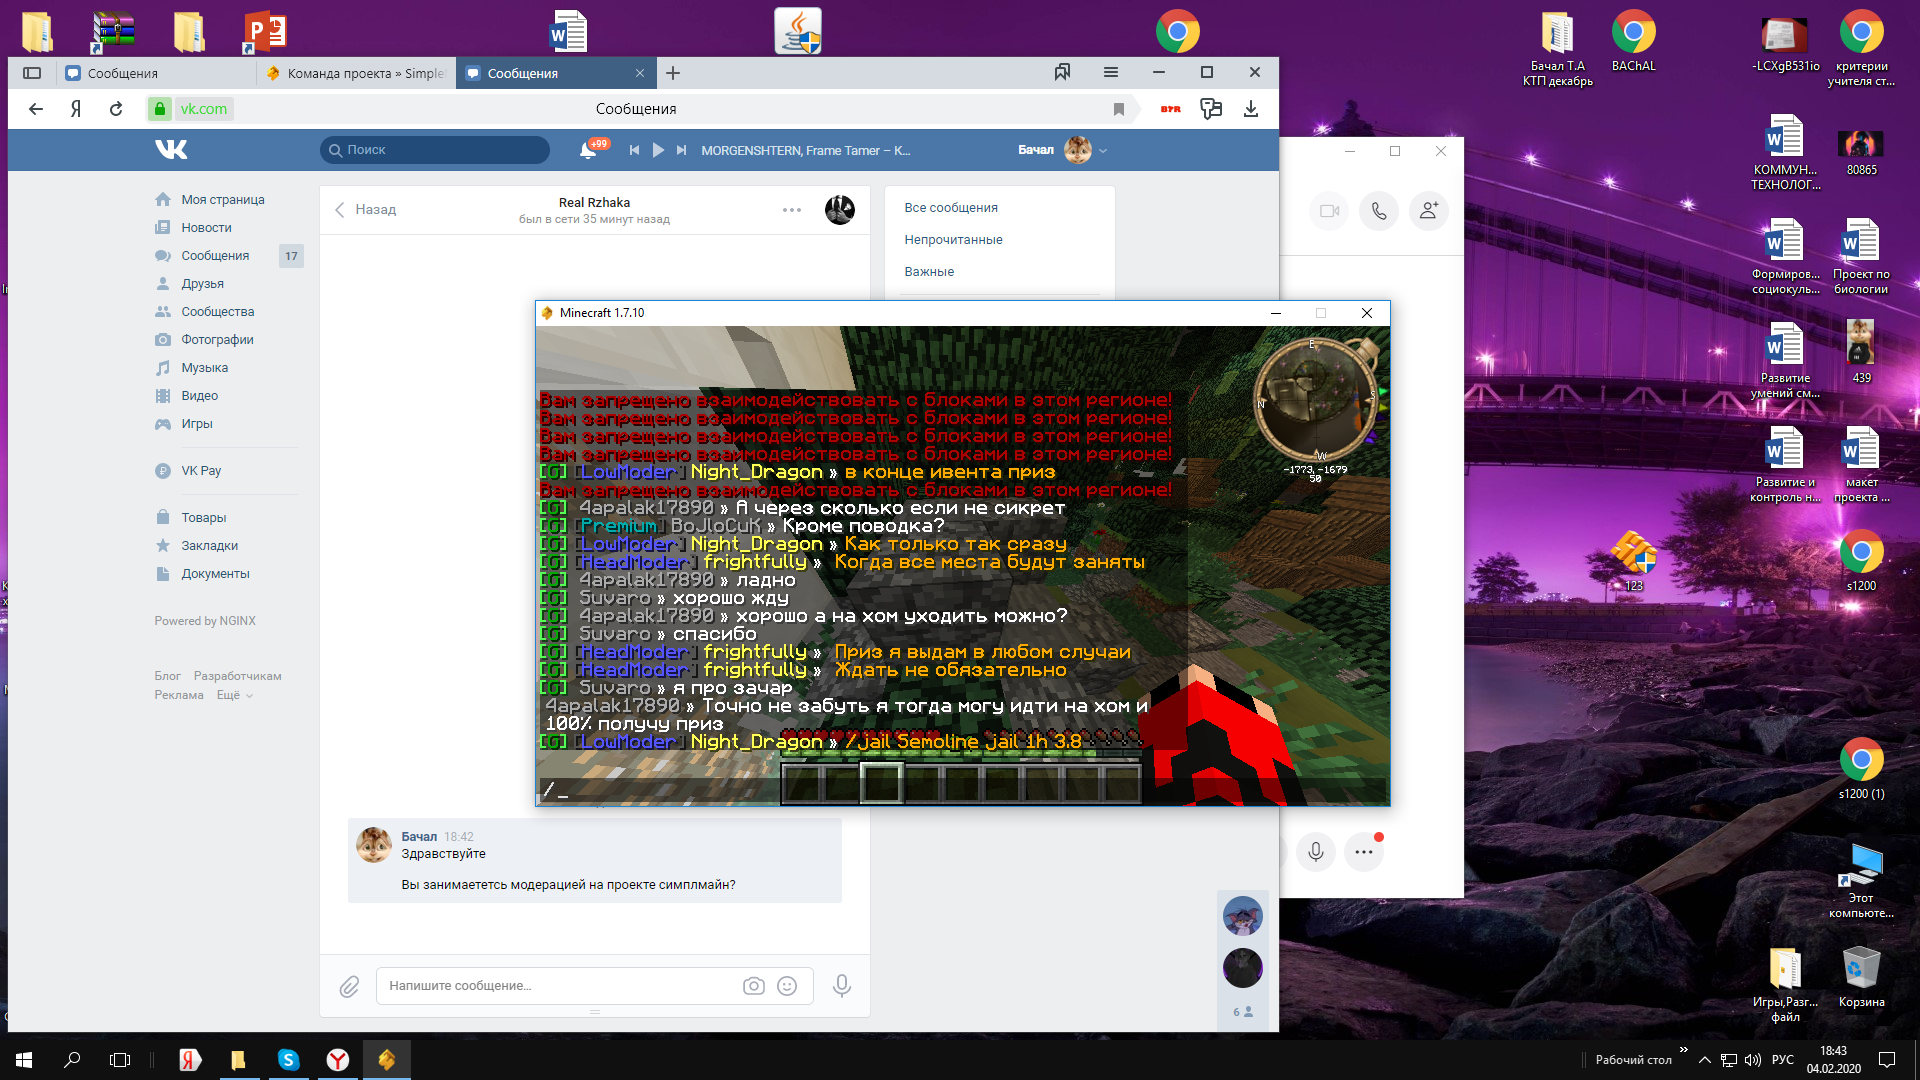1920x1080 pixels.
Task: Skip to previous track in VK player
Action: coord(634,150)
